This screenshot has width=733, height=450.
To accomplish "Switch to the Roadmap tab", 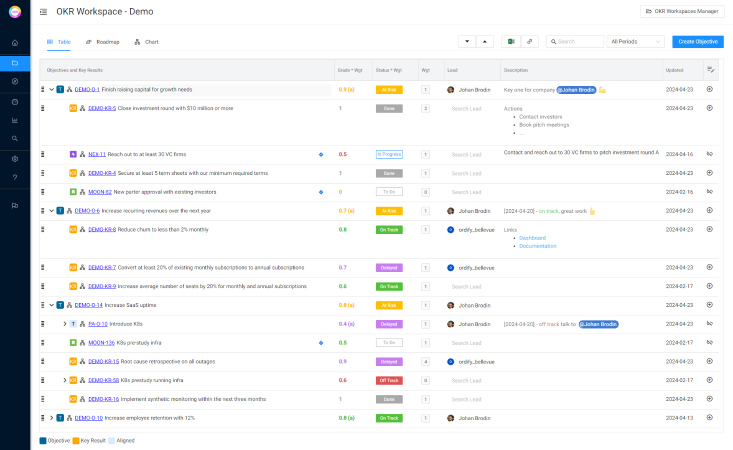I will (103, 42).
